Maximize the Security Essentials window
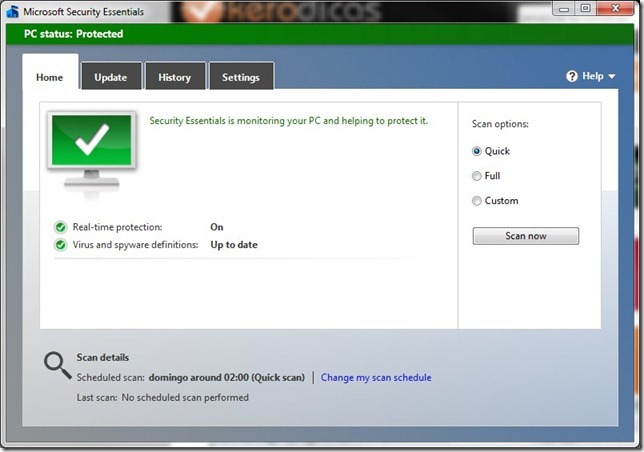644x452 pixels. 586,9
